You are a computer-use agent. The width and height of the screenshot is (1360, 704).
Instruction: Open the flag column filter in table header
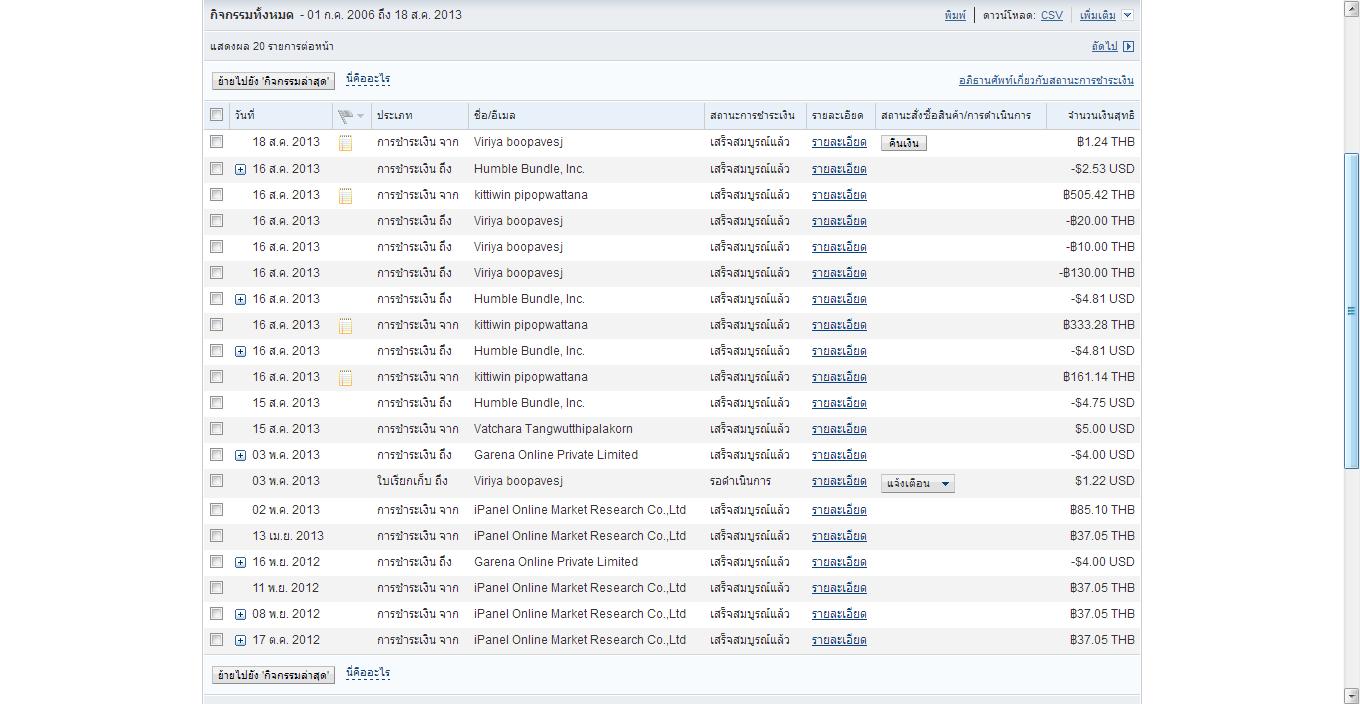tap(351, 116)
